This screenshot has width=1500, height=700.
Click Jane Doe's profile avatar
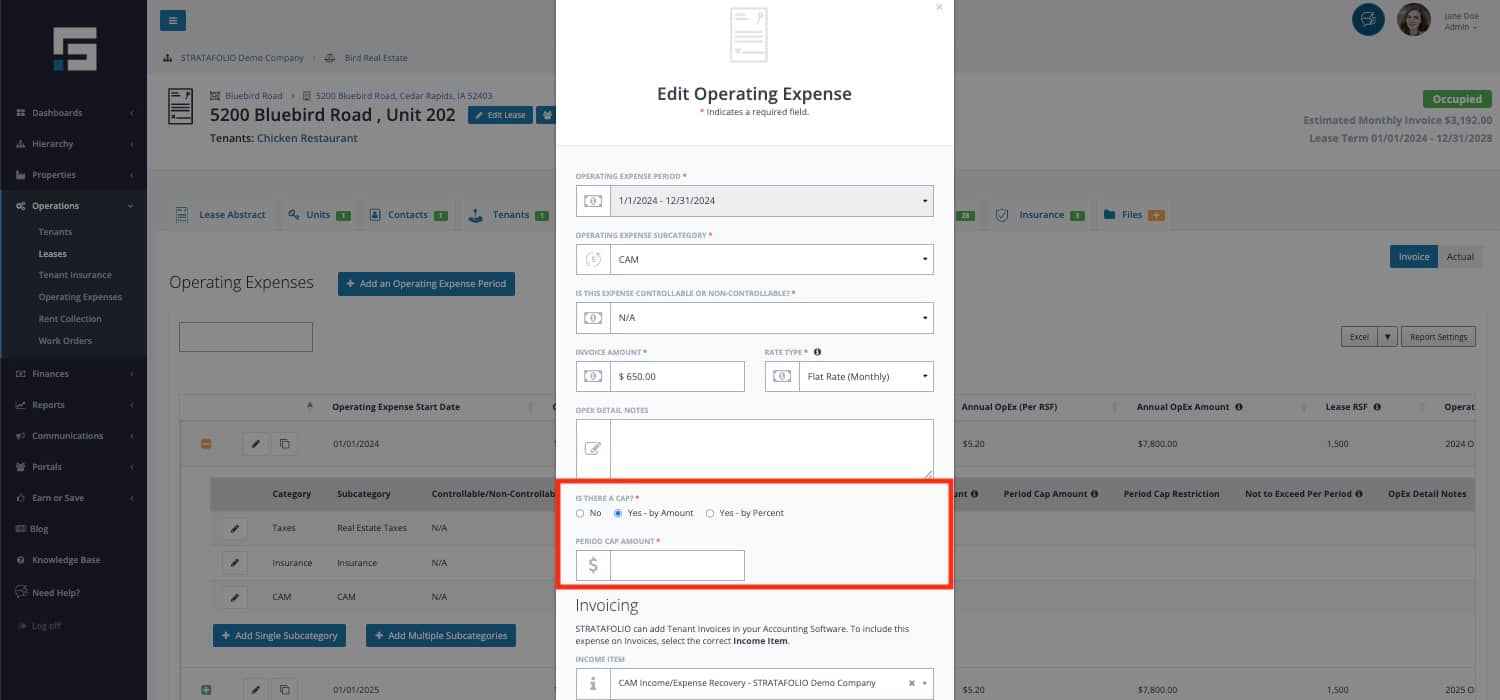[x=1413, y=20]
